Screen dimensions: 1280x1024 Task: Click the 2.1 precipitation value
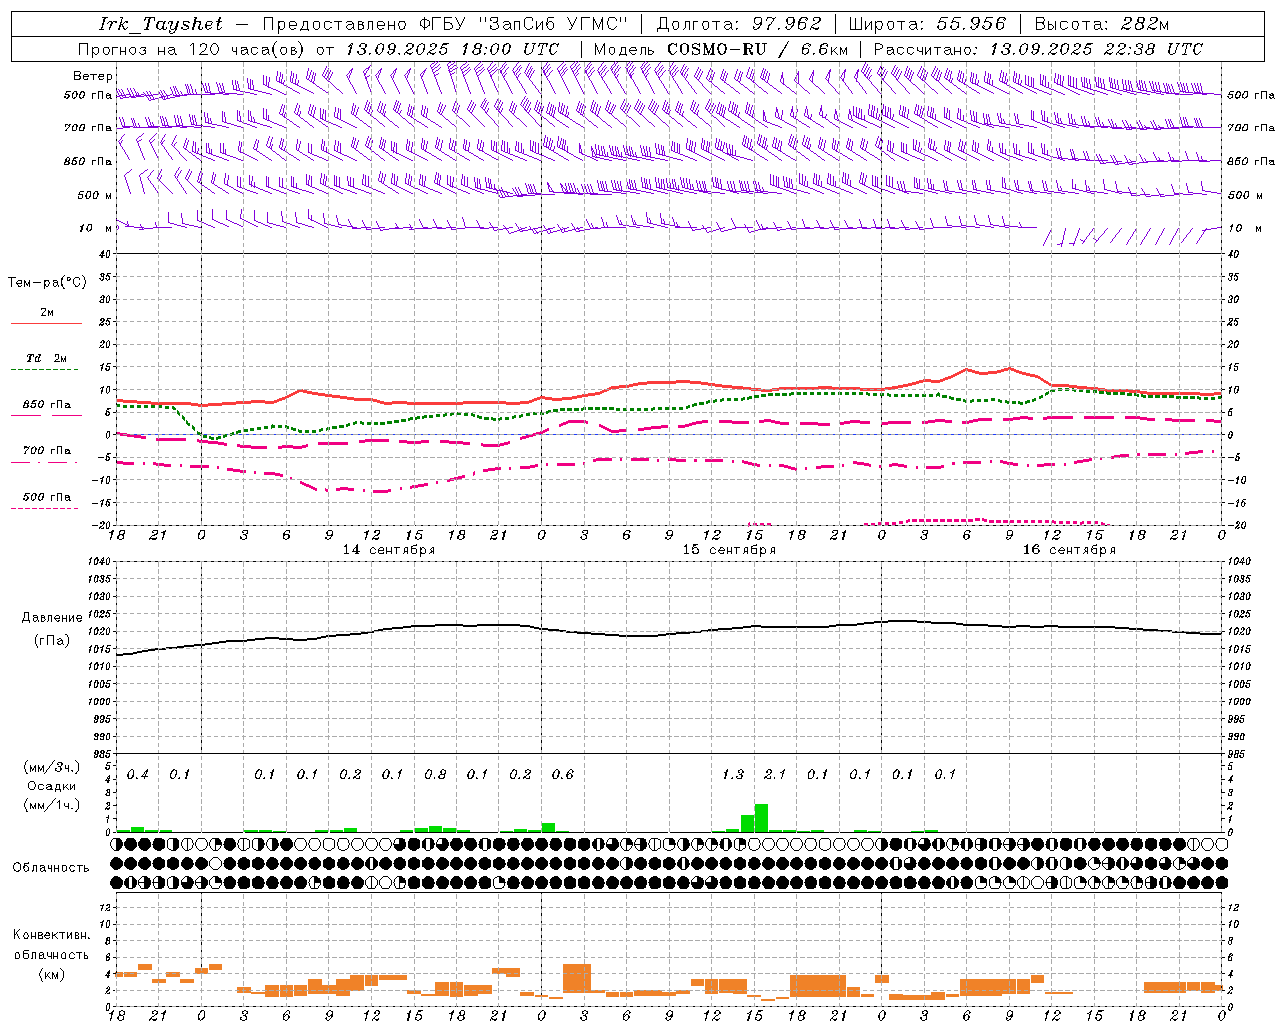775,774
